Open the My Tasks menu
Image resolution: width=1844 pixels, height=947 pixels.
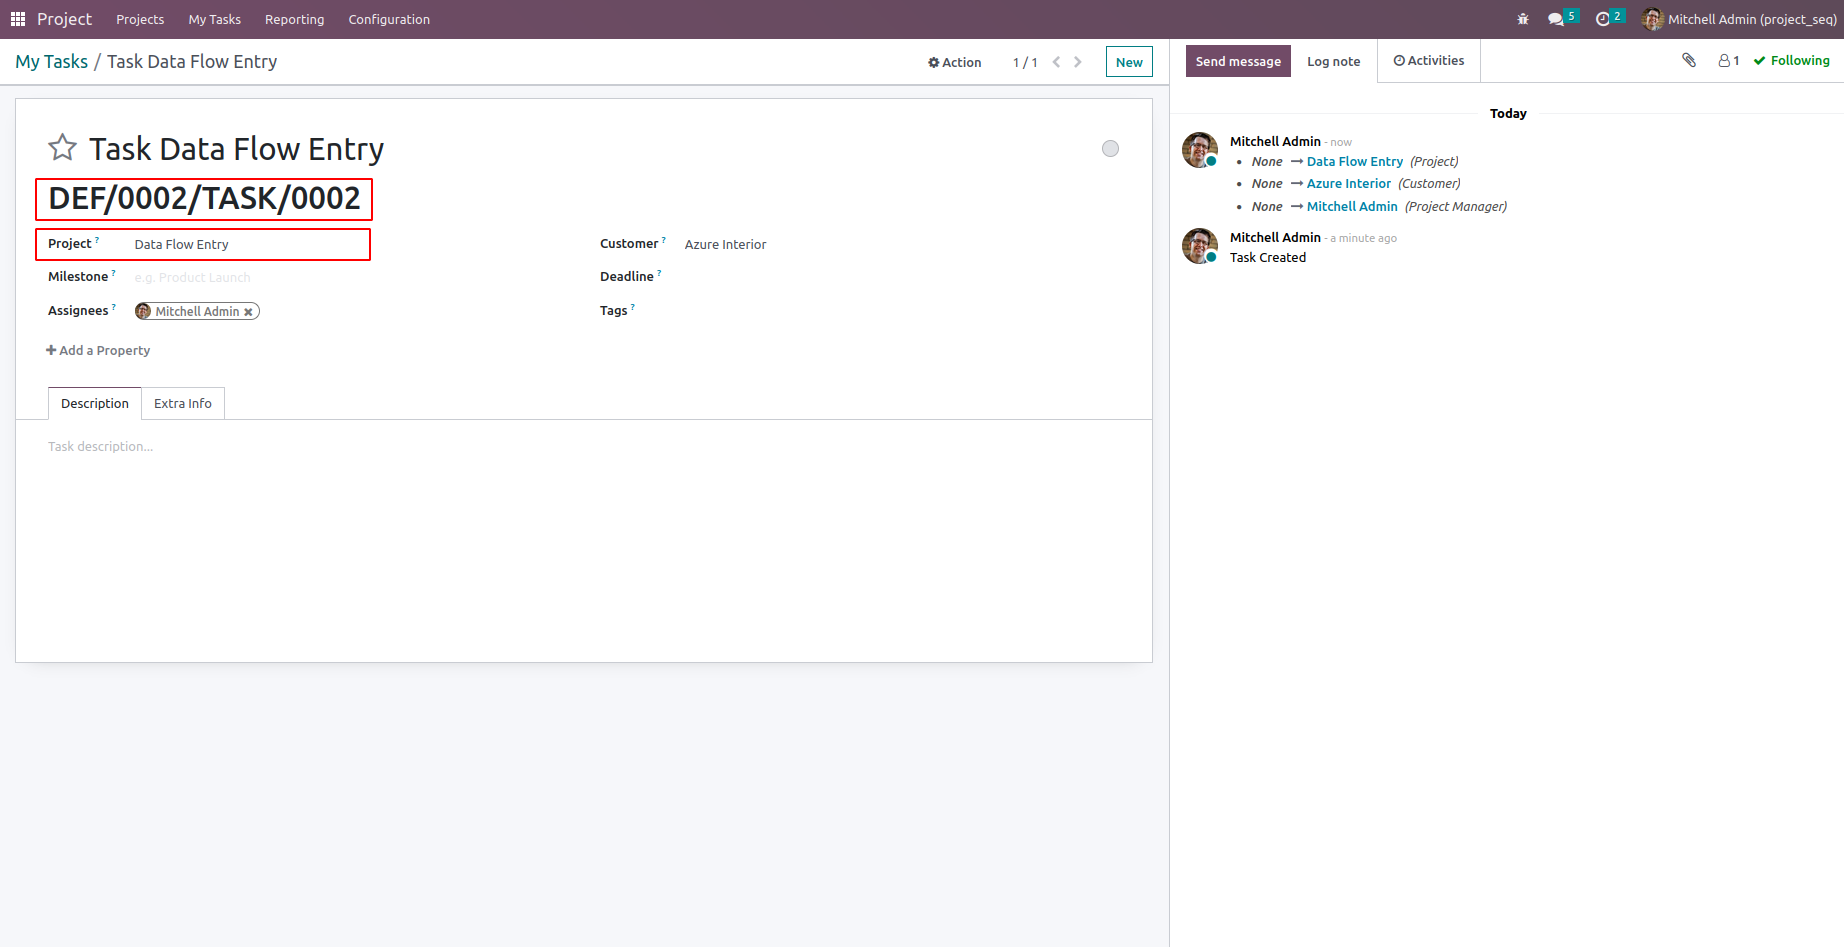tap(214, 19)
